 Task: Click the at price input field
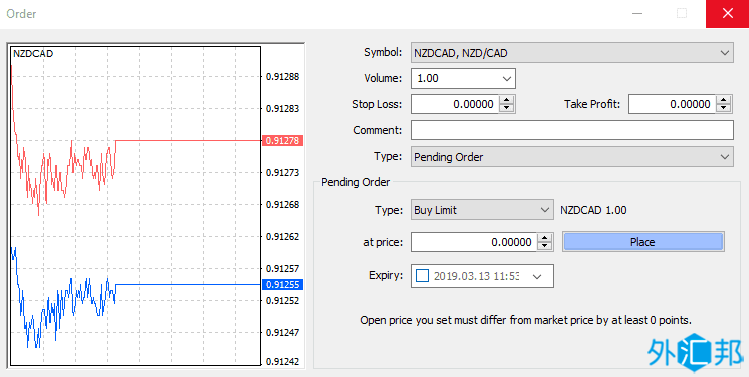tap(474, 242)
